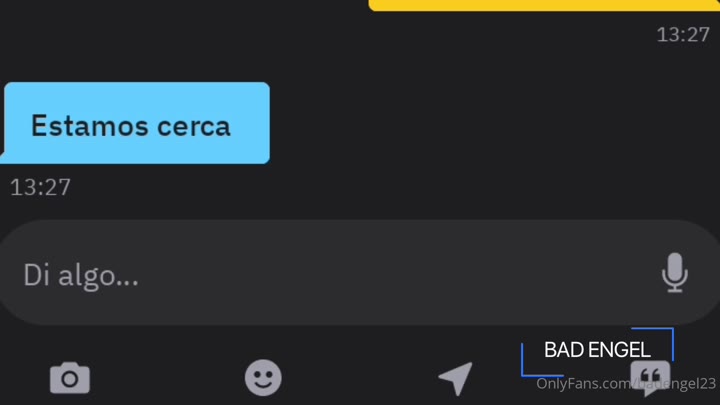Click the 13:27 timestamp under yellow bubble
The width and height of the screenshot is (720, 405).
click(683, 35)
